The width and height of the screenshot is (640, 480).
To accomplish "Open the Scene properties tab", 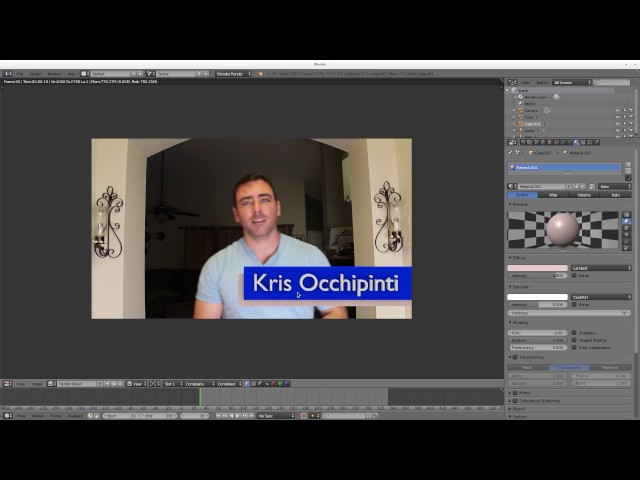I will [536, 142].
